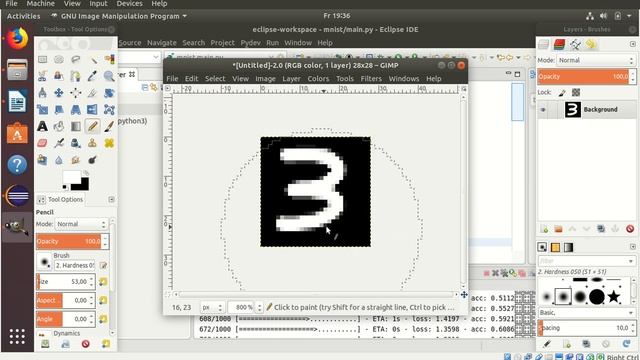Screen dimensions: 640x360
Task: Open GIMP Colors menu
Action: (x=318, y=78)
